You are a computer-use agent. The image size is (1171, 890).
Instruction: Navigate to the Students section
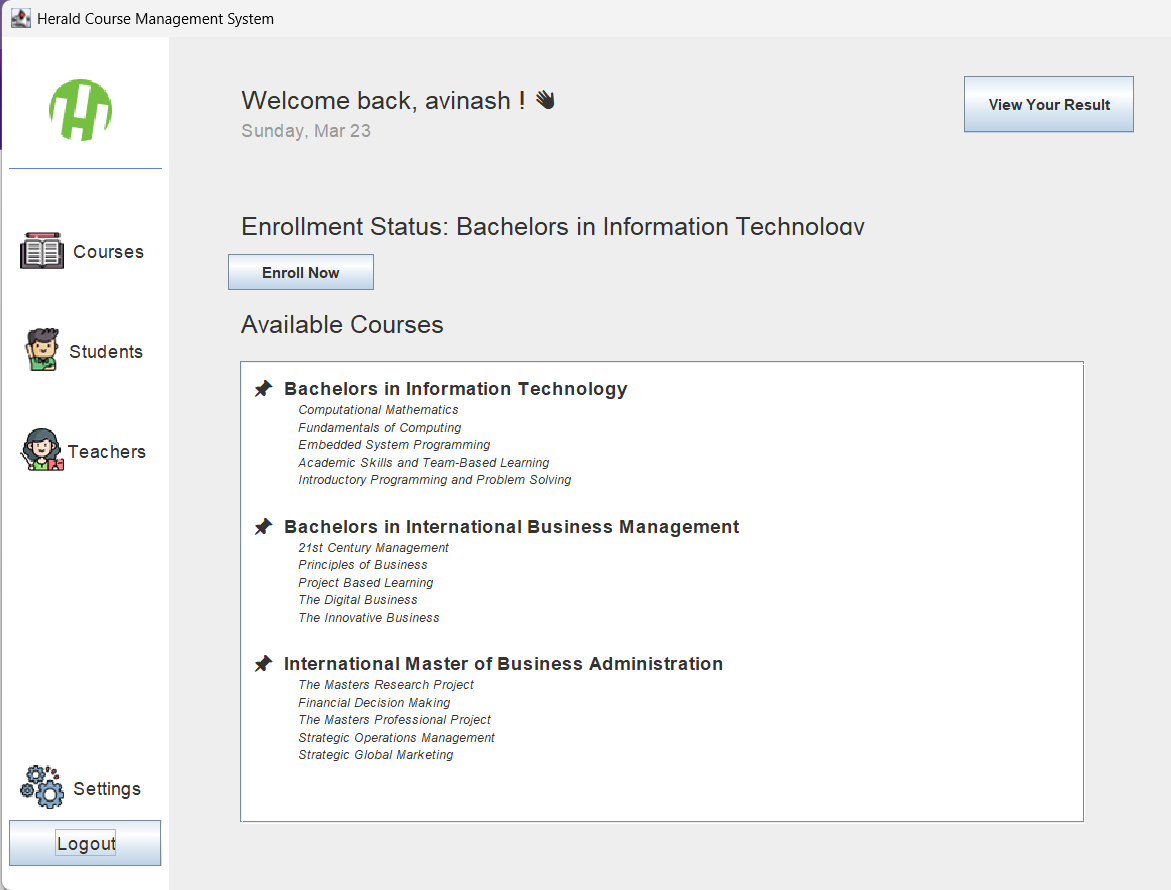[x=106, y=351]
